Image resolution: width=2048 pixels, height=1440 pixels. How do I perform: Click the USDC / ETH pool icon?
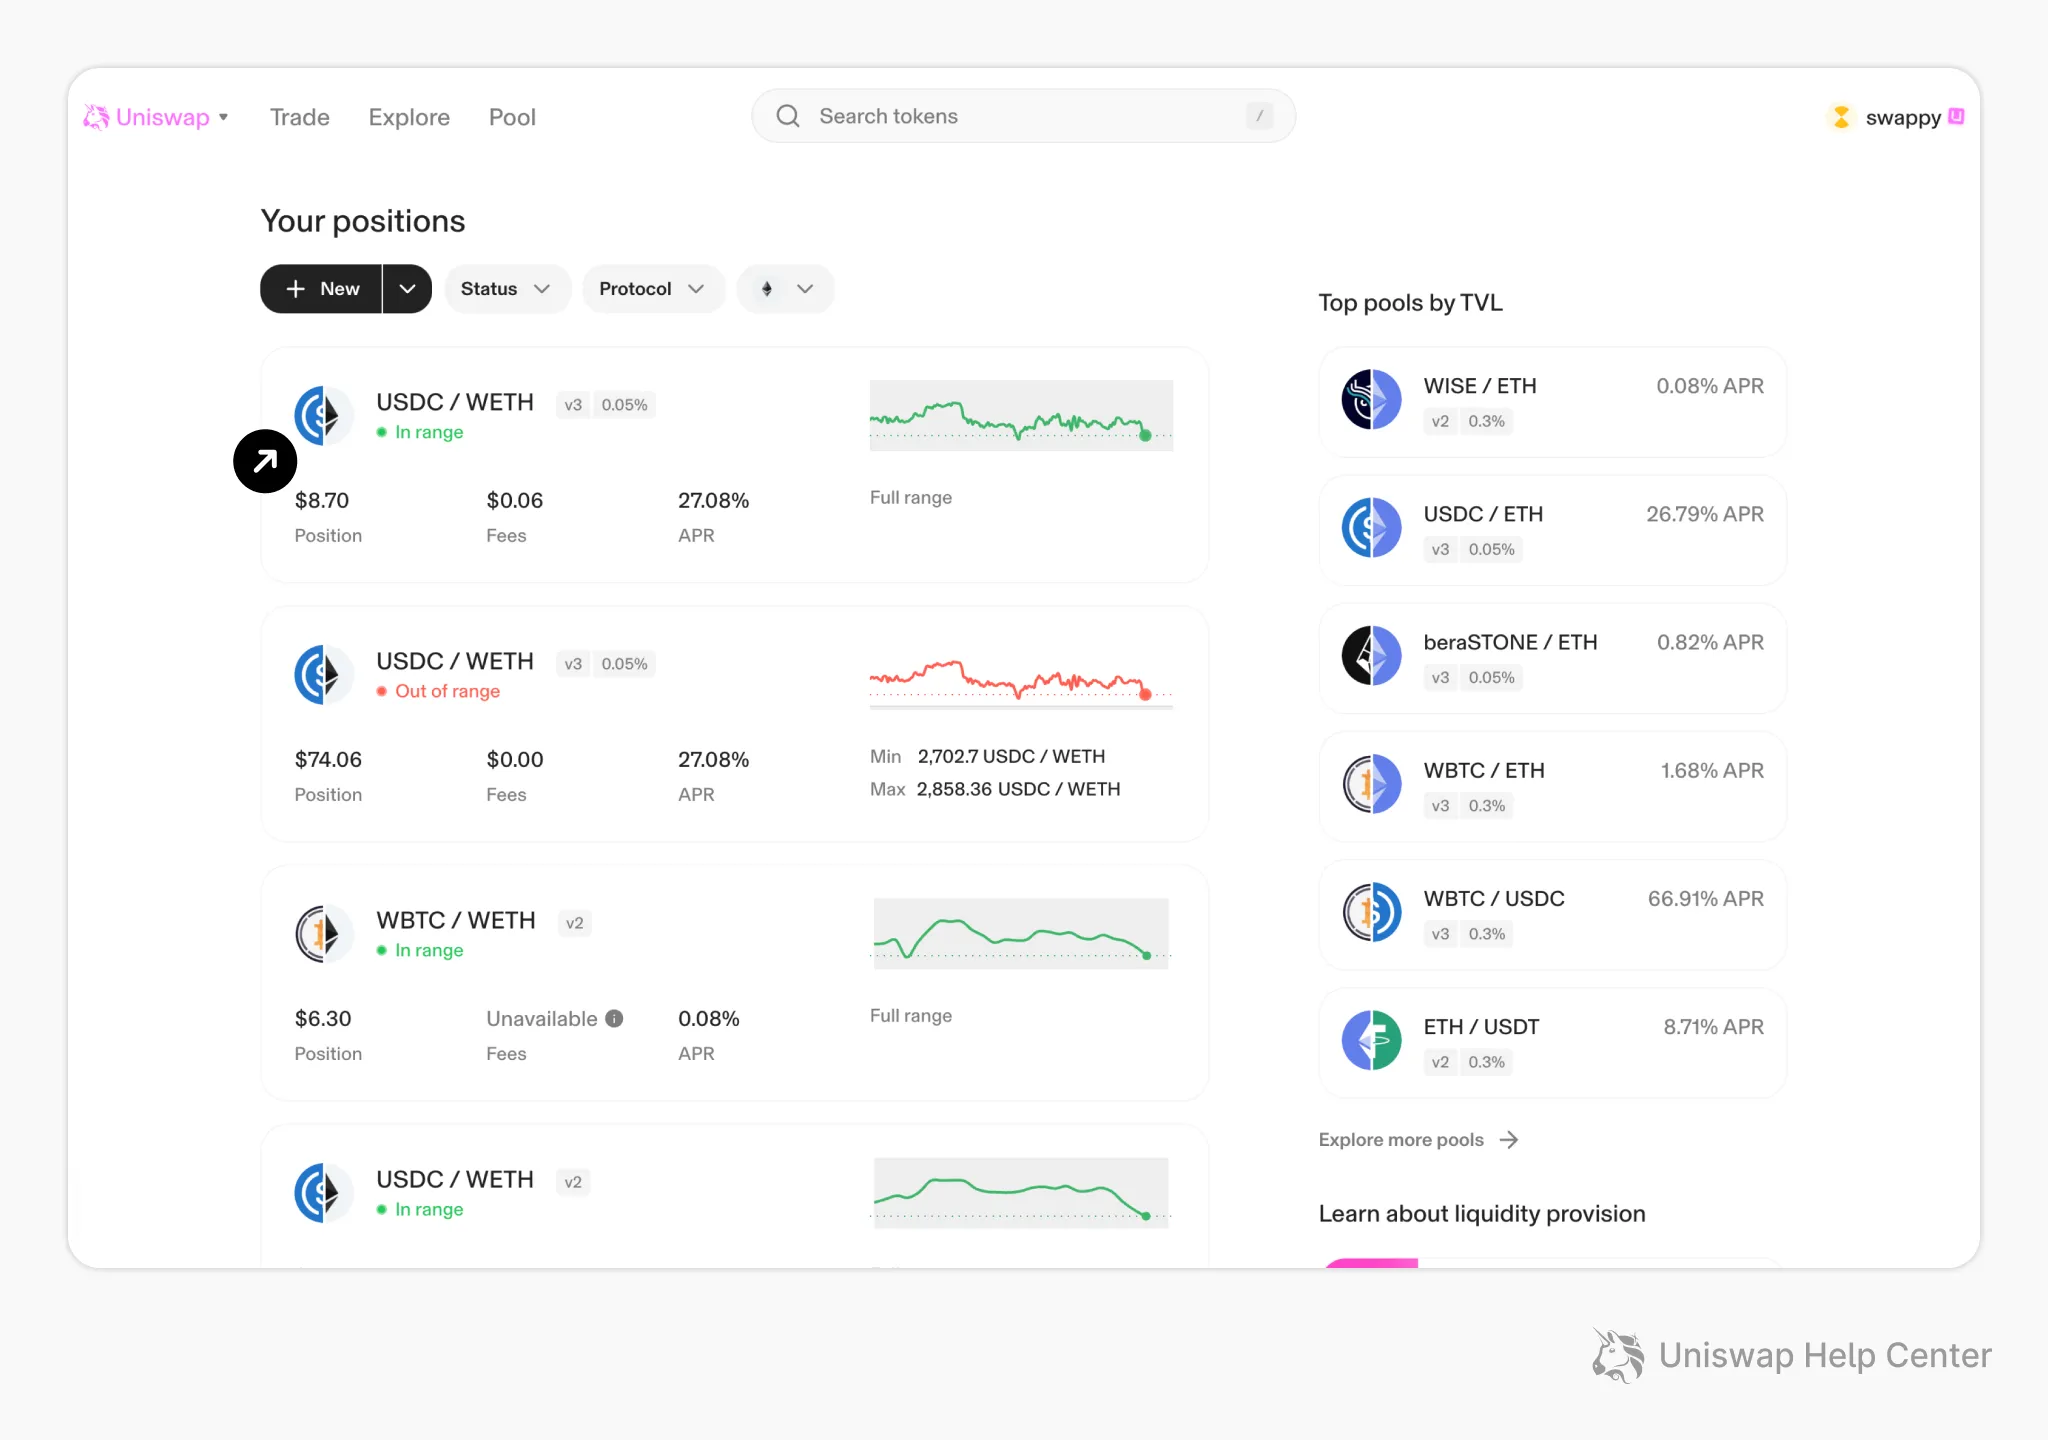click(x=1371, y=527)
